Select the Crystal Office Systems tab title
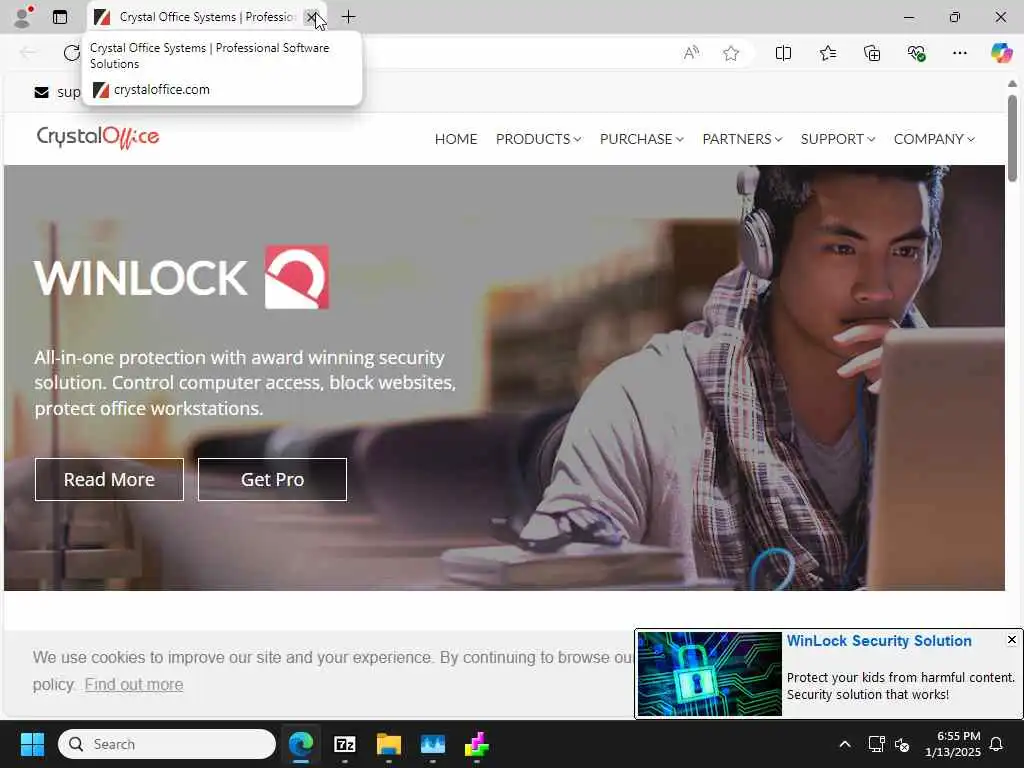Image resolution: width=1024 pixels, height=768 pixels. (x=206, y=17)
